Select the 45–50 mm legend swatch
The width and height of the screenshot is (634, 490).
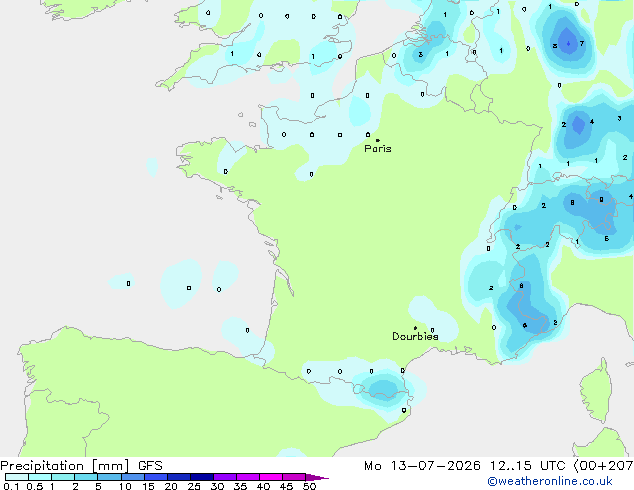[x=294, y=477]
